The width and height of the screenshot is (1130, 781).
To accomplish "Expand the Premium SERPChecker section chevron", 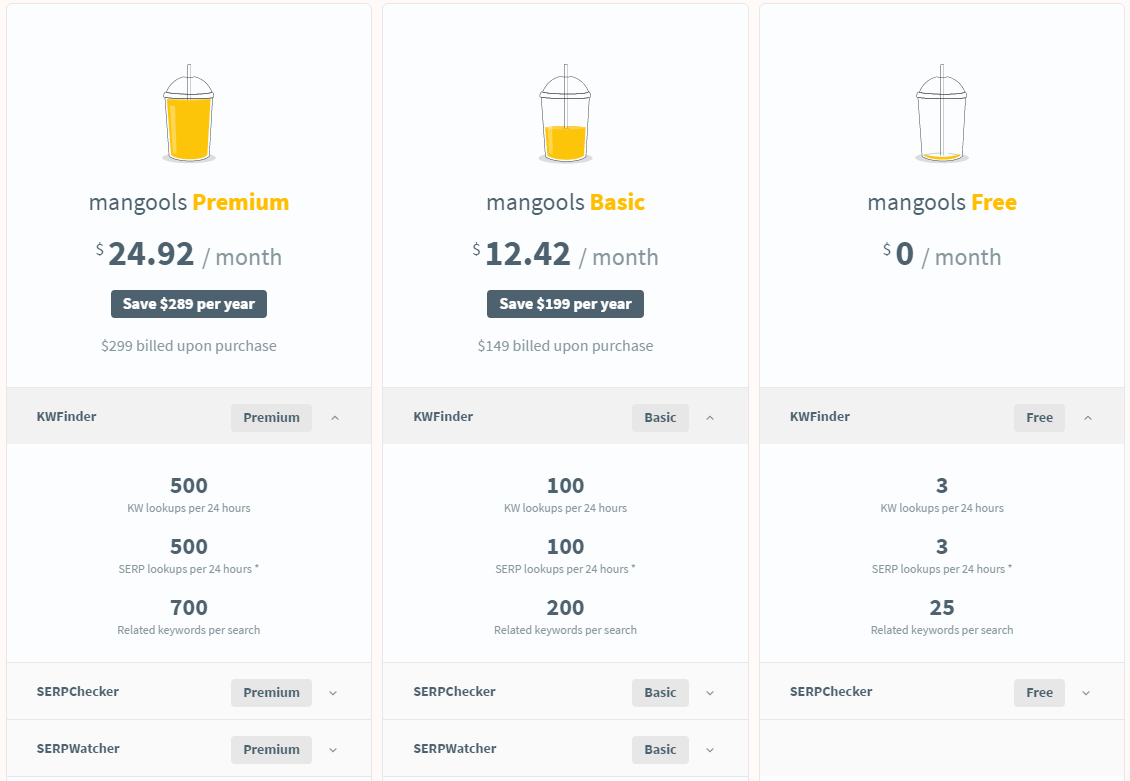I will [333, 693].
